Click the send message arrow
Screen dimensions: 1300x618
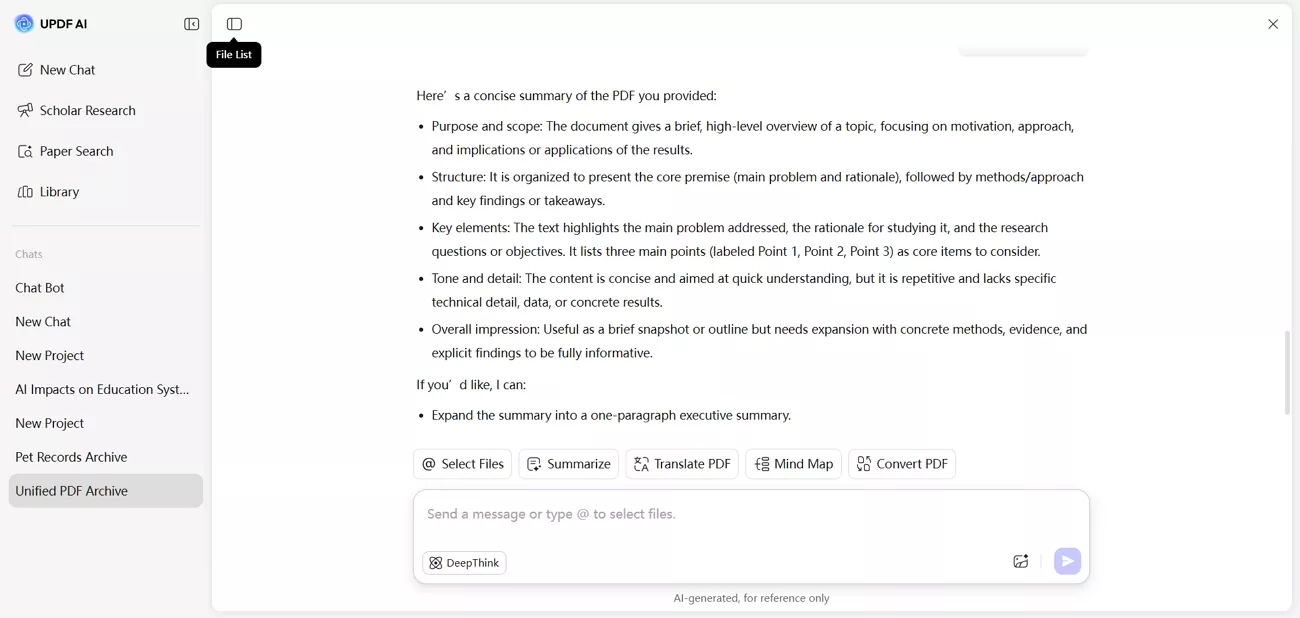(x=1067, y=561)
